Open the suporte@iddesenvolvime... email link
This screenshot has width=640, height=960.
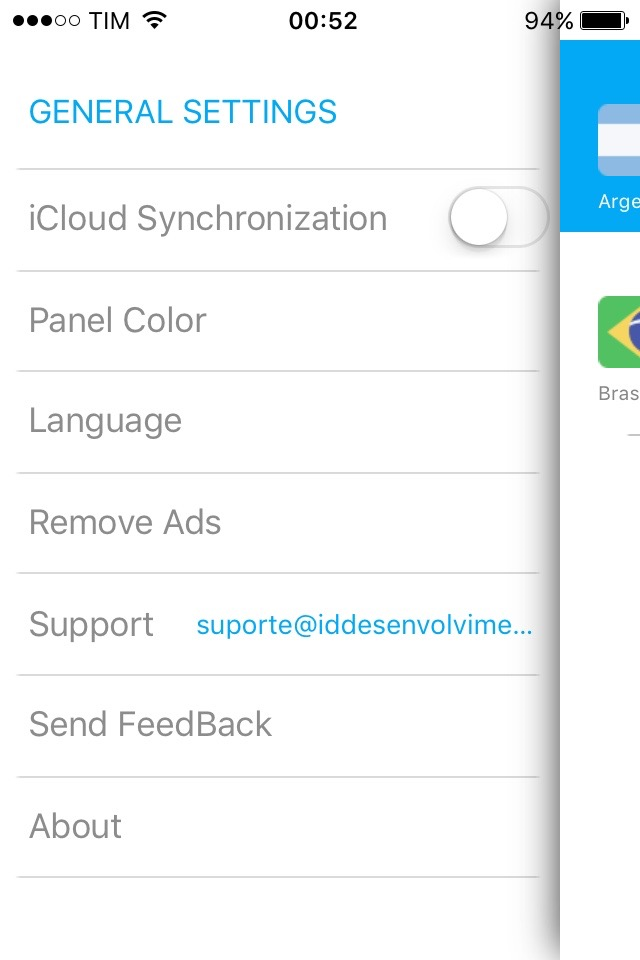364,626
